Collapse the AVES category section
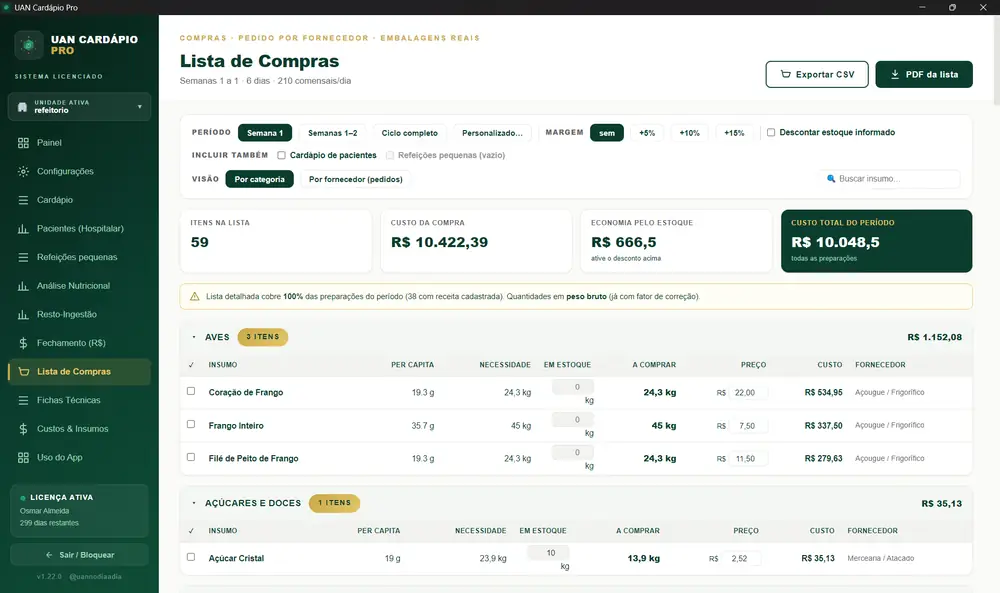This screenshot has width=1000, height=593. [x=194, y=337]
